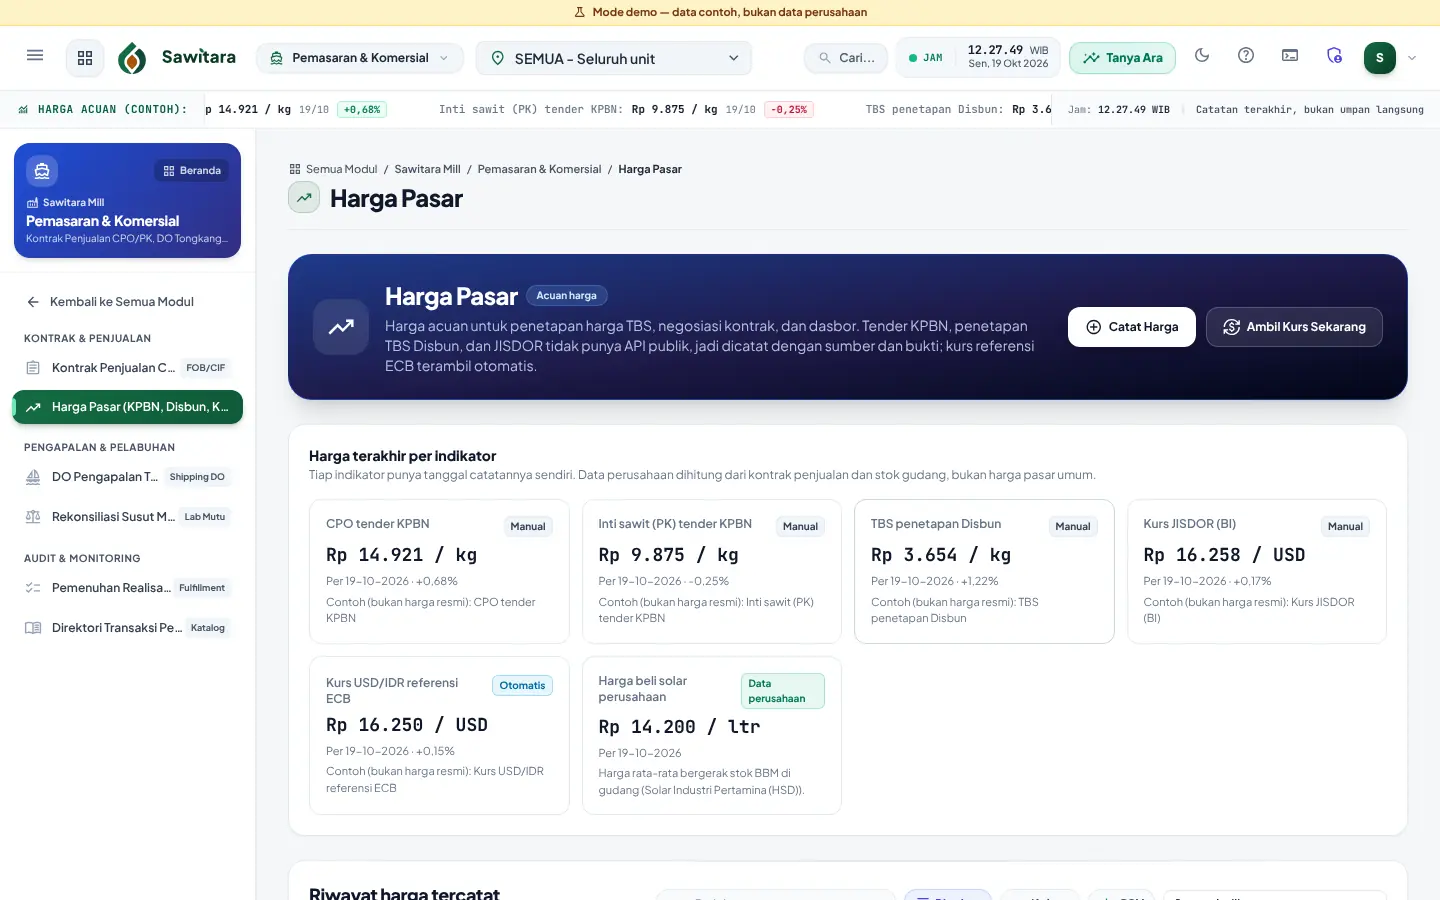Image resolution: width=1440 pixels, height=900 pixels.
Task: Click the Beranda button in sidebar card
Action: 192,171
